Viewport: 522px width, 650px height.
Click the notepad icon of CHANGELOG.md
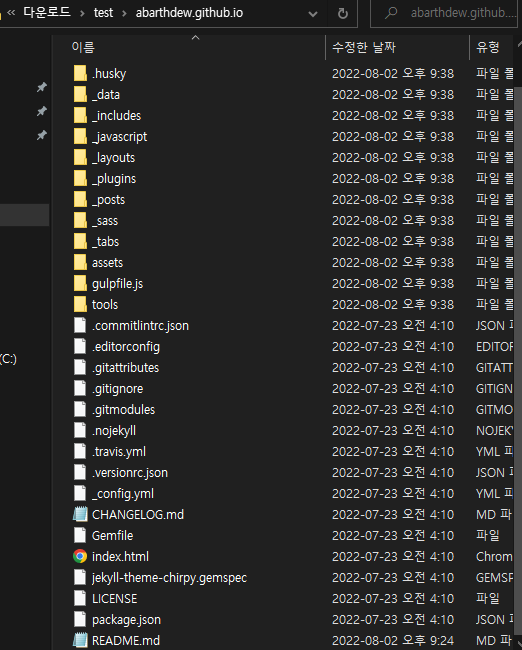(80, 514)
